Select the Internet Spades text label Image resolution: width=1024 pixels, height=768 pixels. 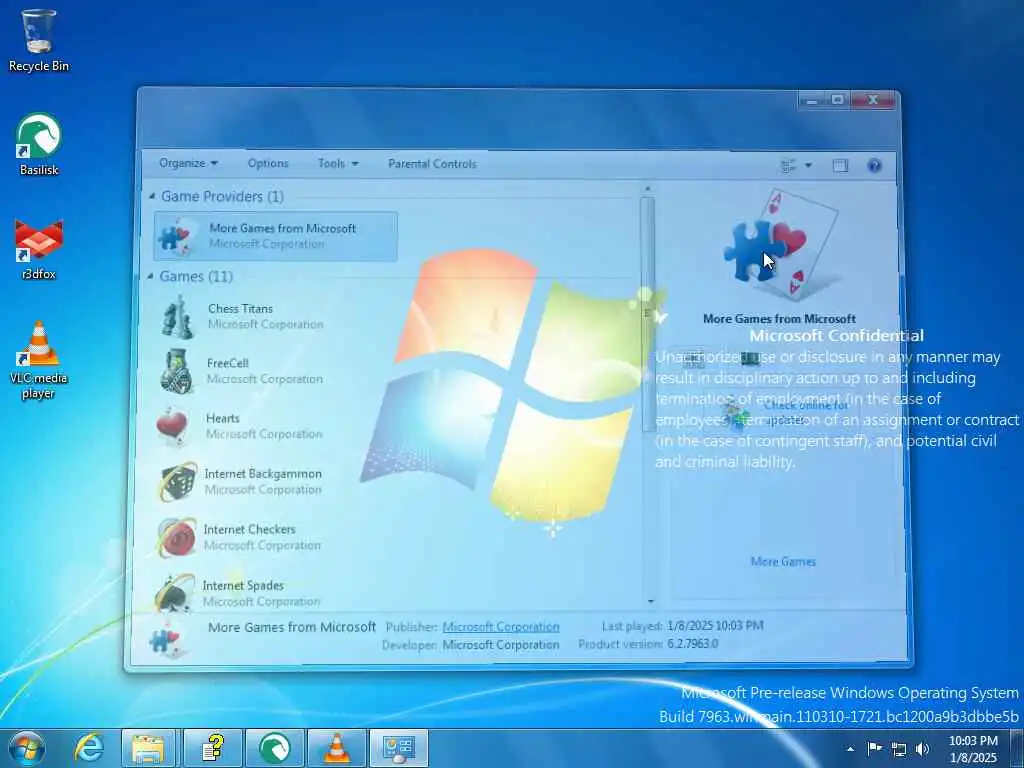tap(243, 585)
